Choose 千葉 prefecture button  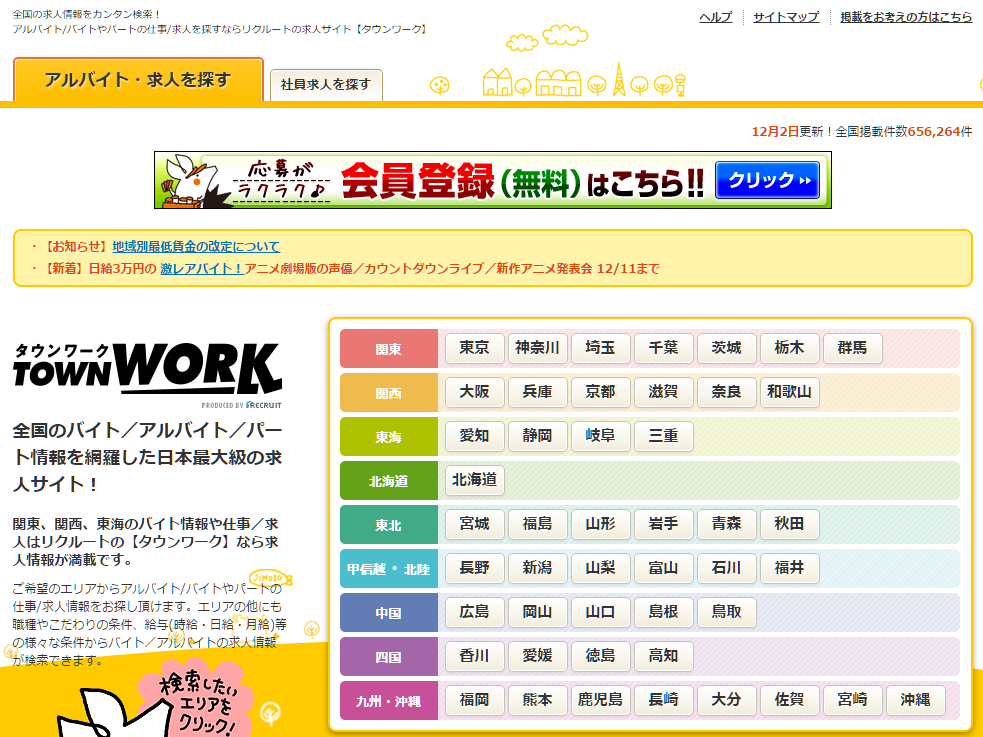[x=663, y=348]
